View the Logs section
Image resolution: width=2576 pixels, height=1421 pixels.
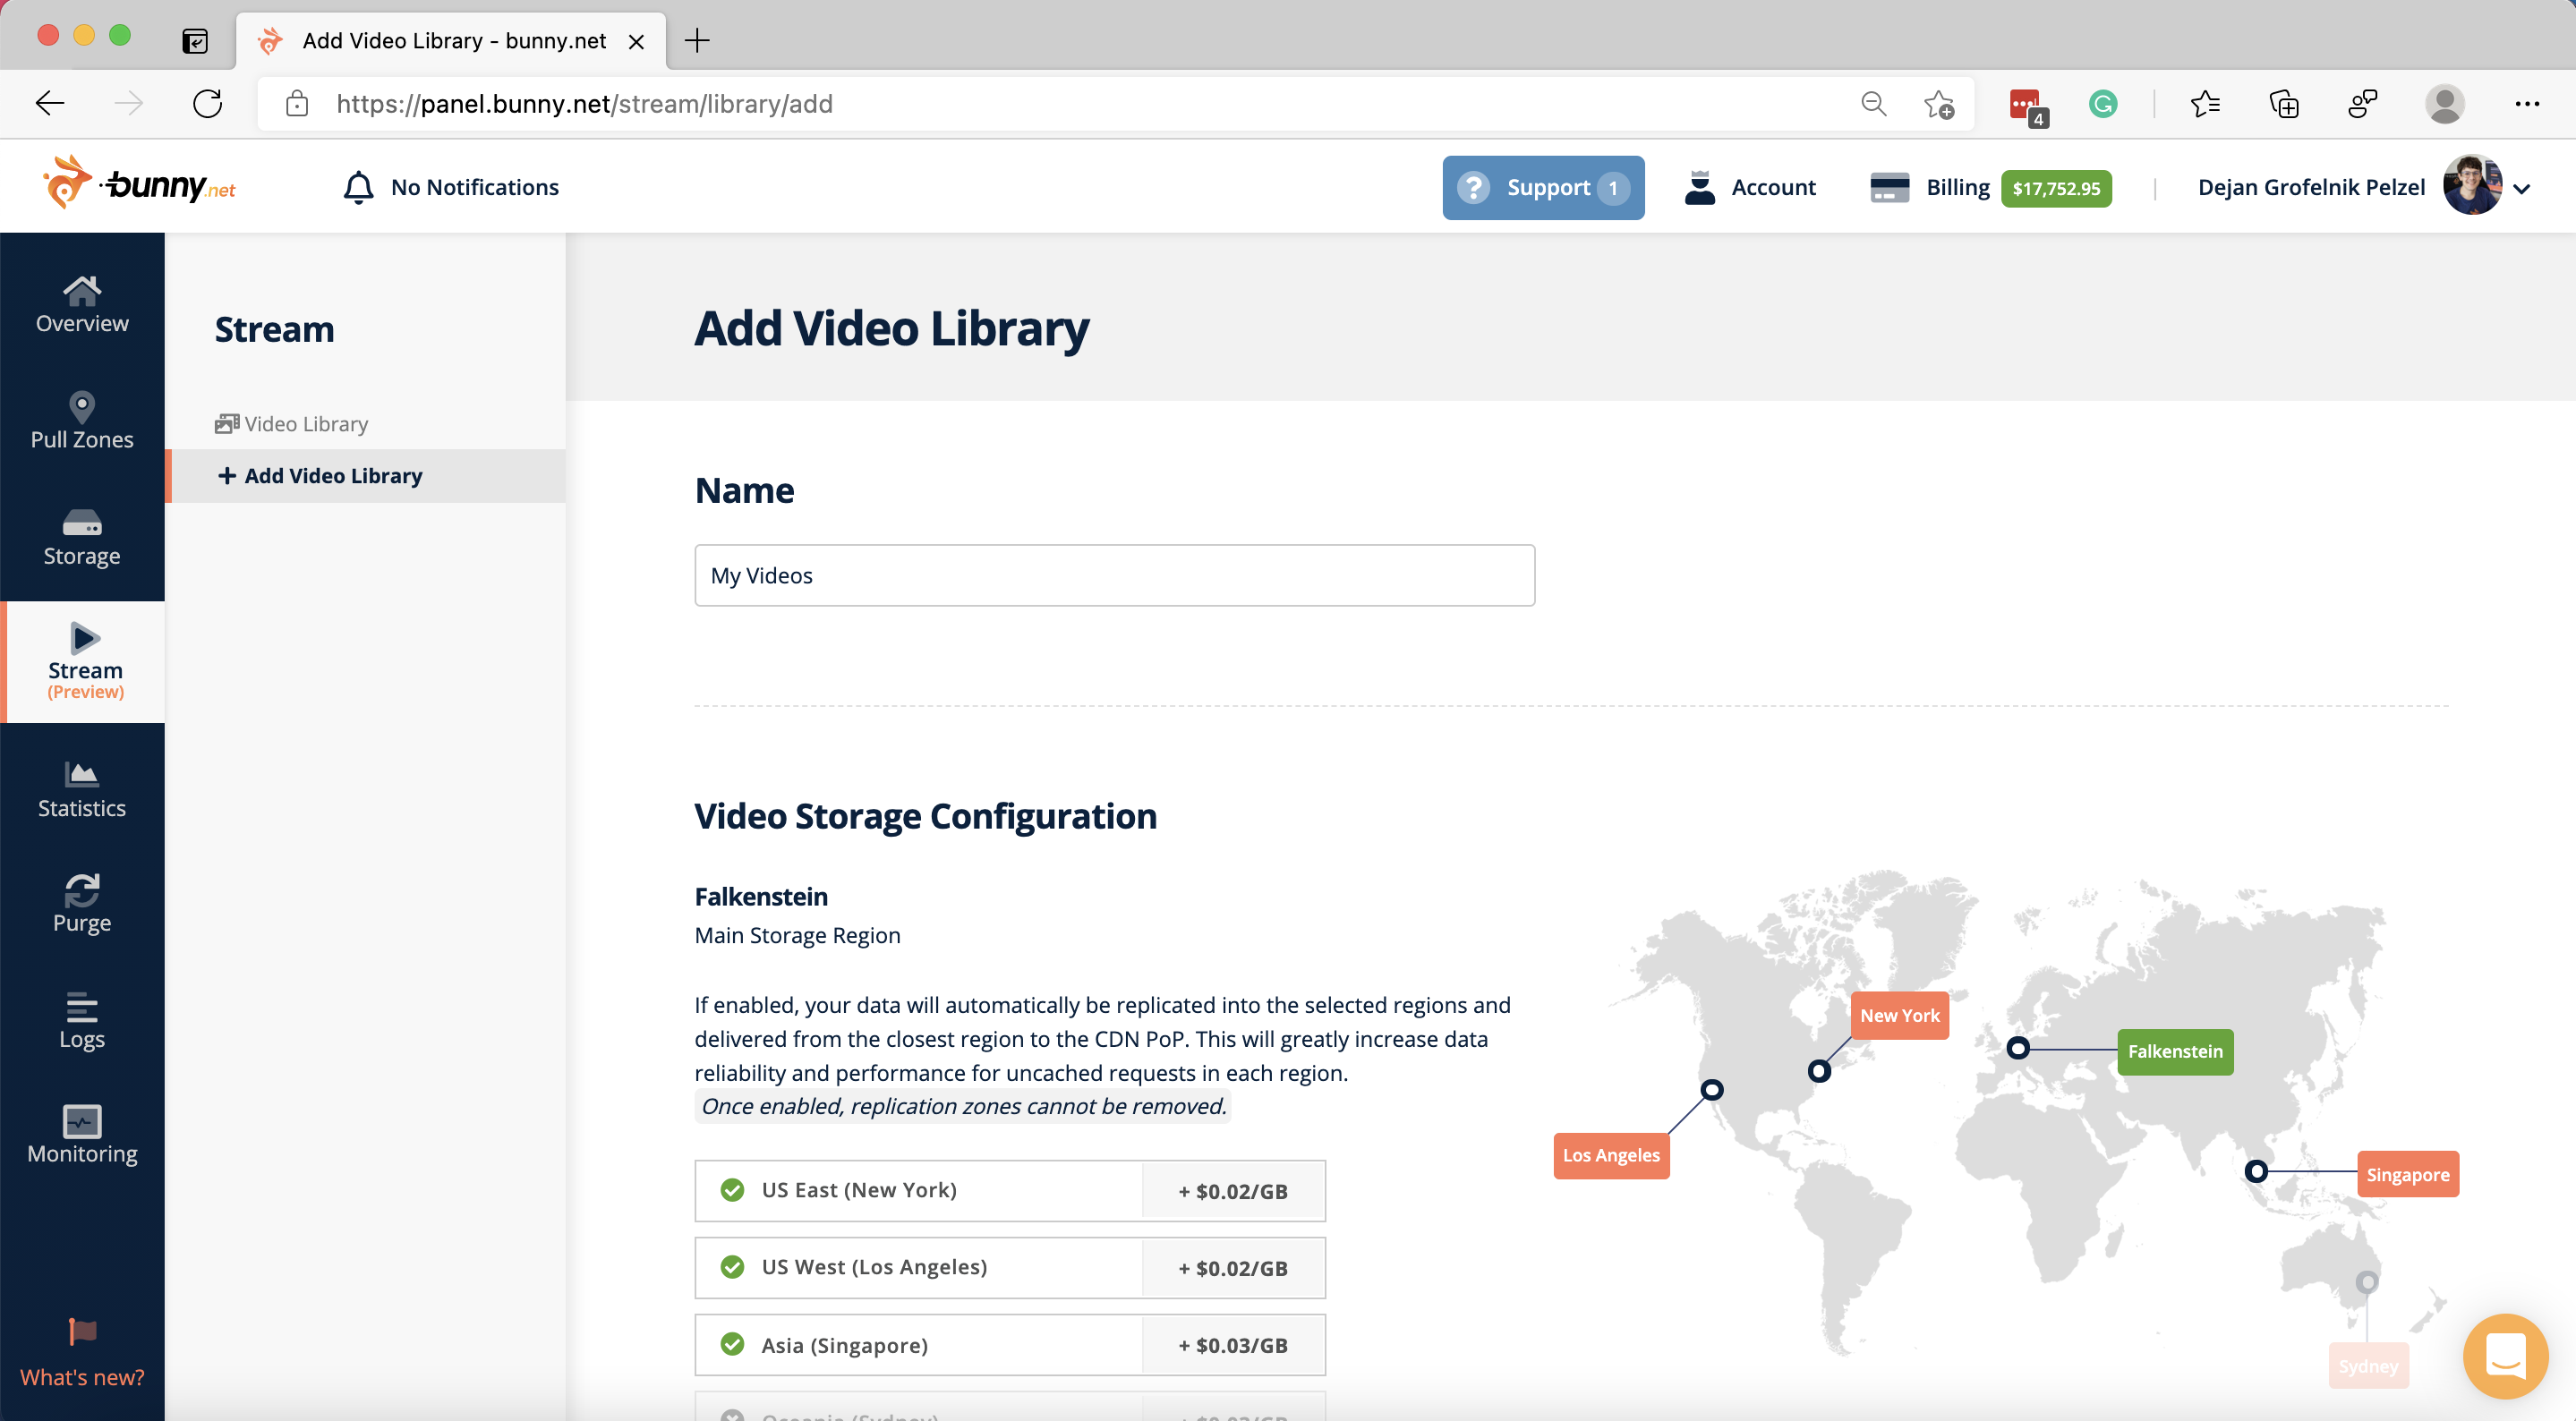coord(82,1021)
